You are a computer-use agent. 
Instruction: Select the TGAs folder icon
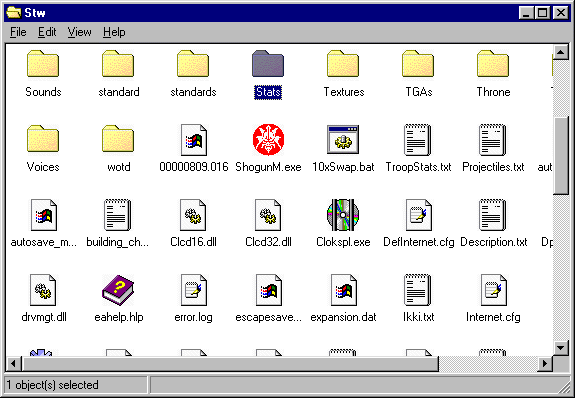(x=418, y=64)
